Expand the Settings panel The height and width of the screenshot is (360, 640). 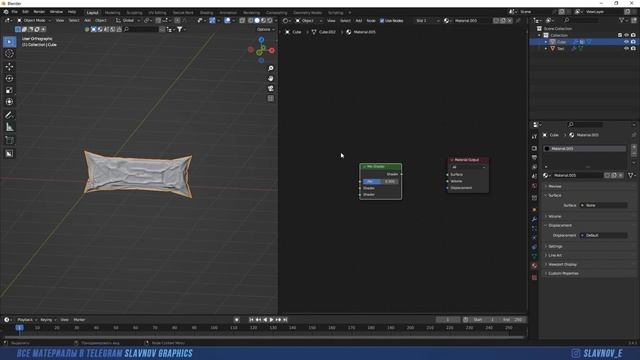click(555, 247)
